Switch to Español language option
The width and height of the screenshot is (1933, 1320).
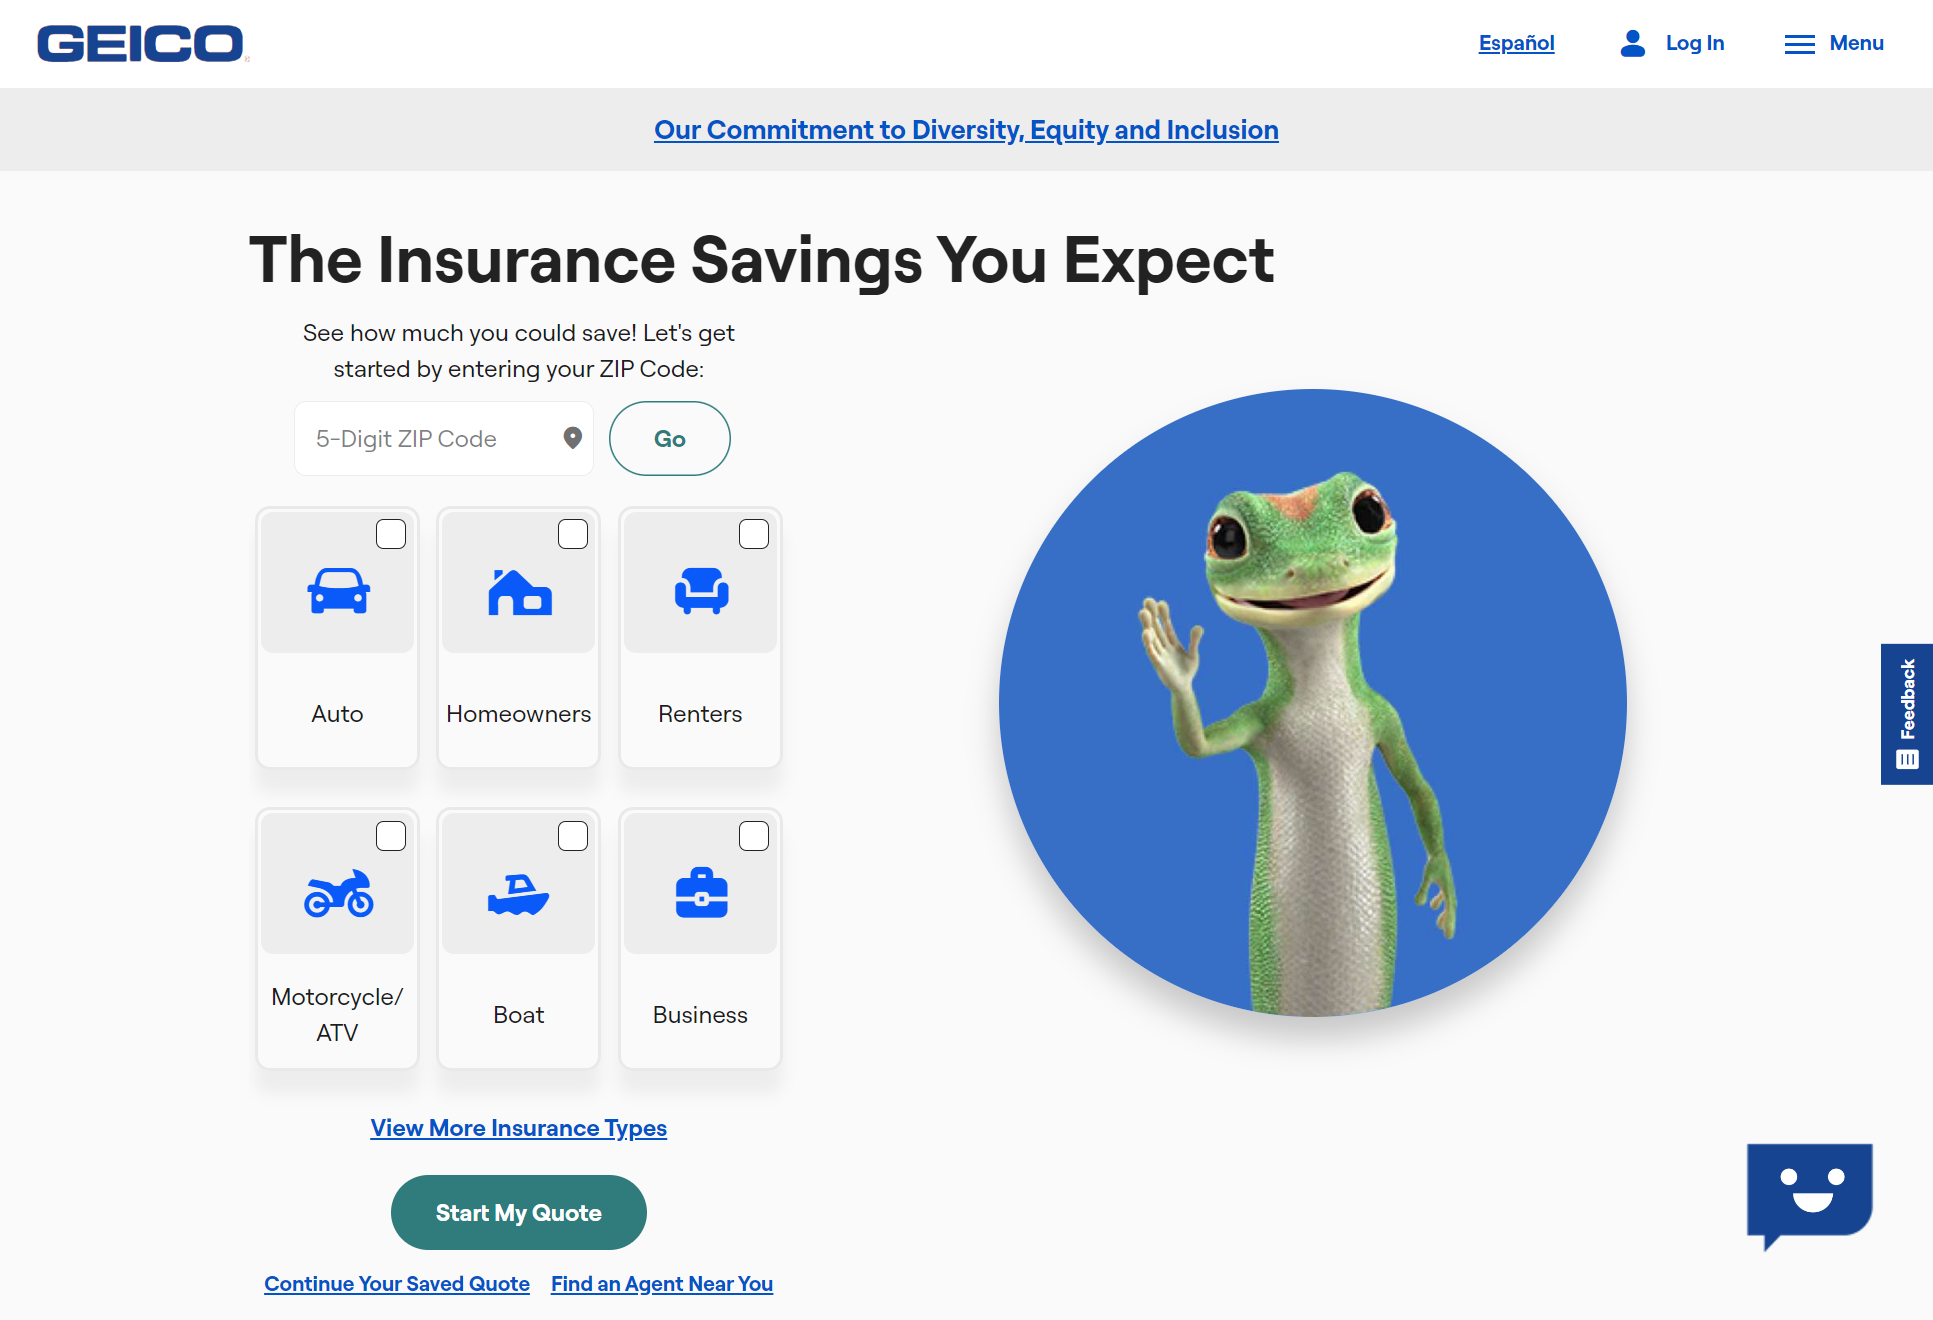click(x=1517, y=43)
